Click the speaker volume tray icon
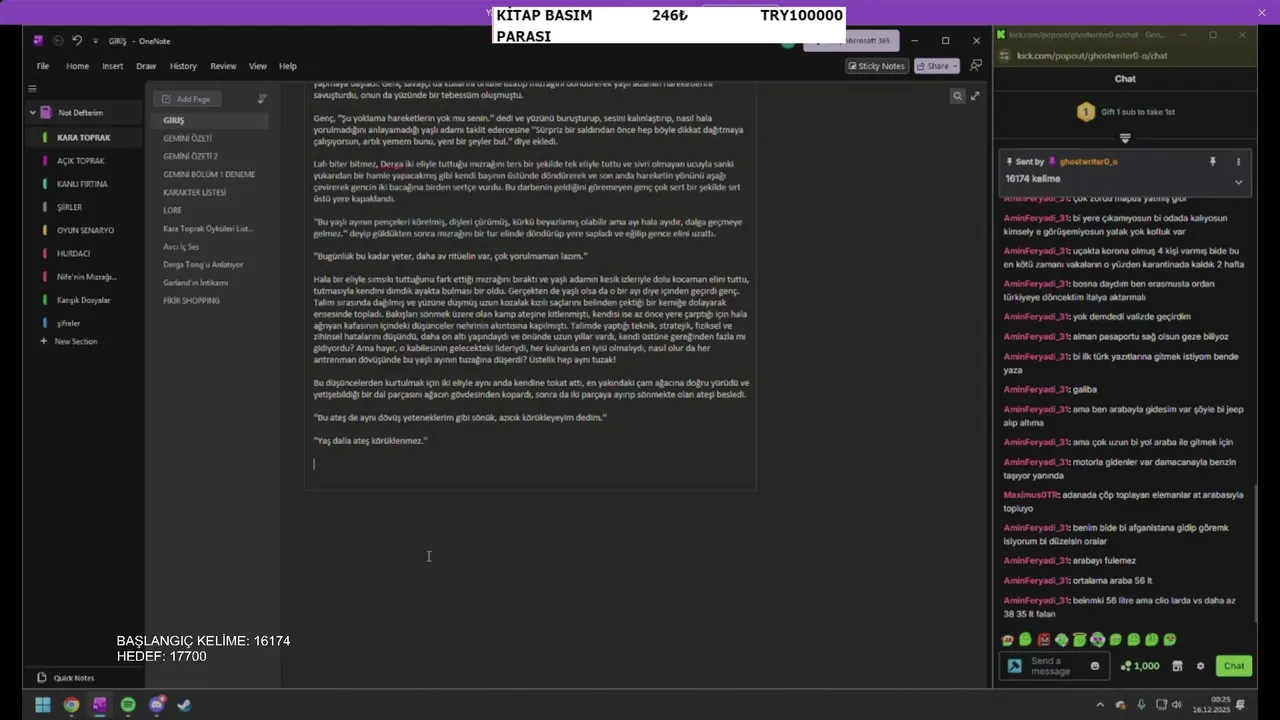1280x720 pixels. [1177, 705]
